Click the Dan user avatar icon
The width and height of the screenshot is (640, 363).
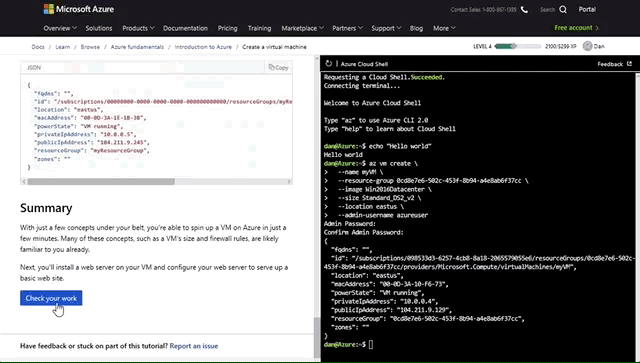(587, 46)
